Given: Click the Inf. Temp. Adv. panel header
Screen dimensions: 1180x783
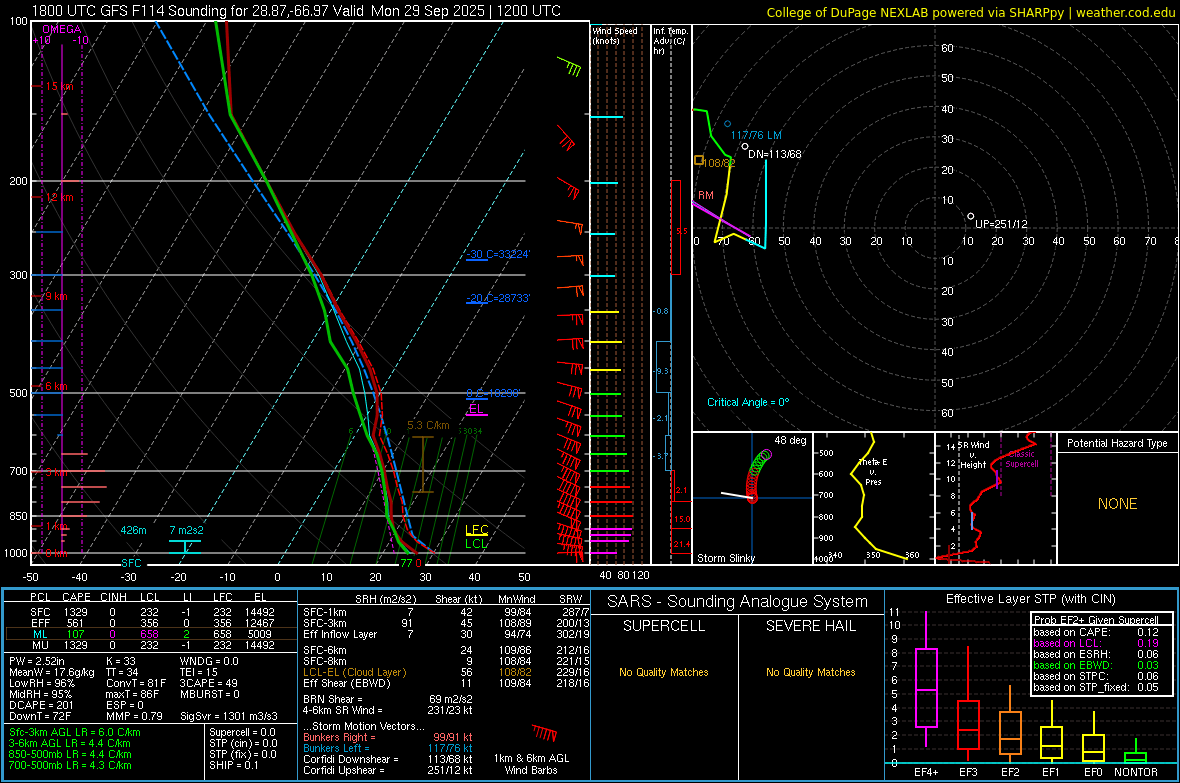Looking at the screenshot, I should click(x=670, y=41).
